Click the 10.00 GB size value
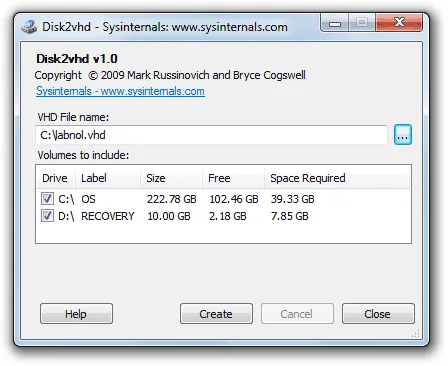Screen dimensions: 448x366 click(169, 216)
